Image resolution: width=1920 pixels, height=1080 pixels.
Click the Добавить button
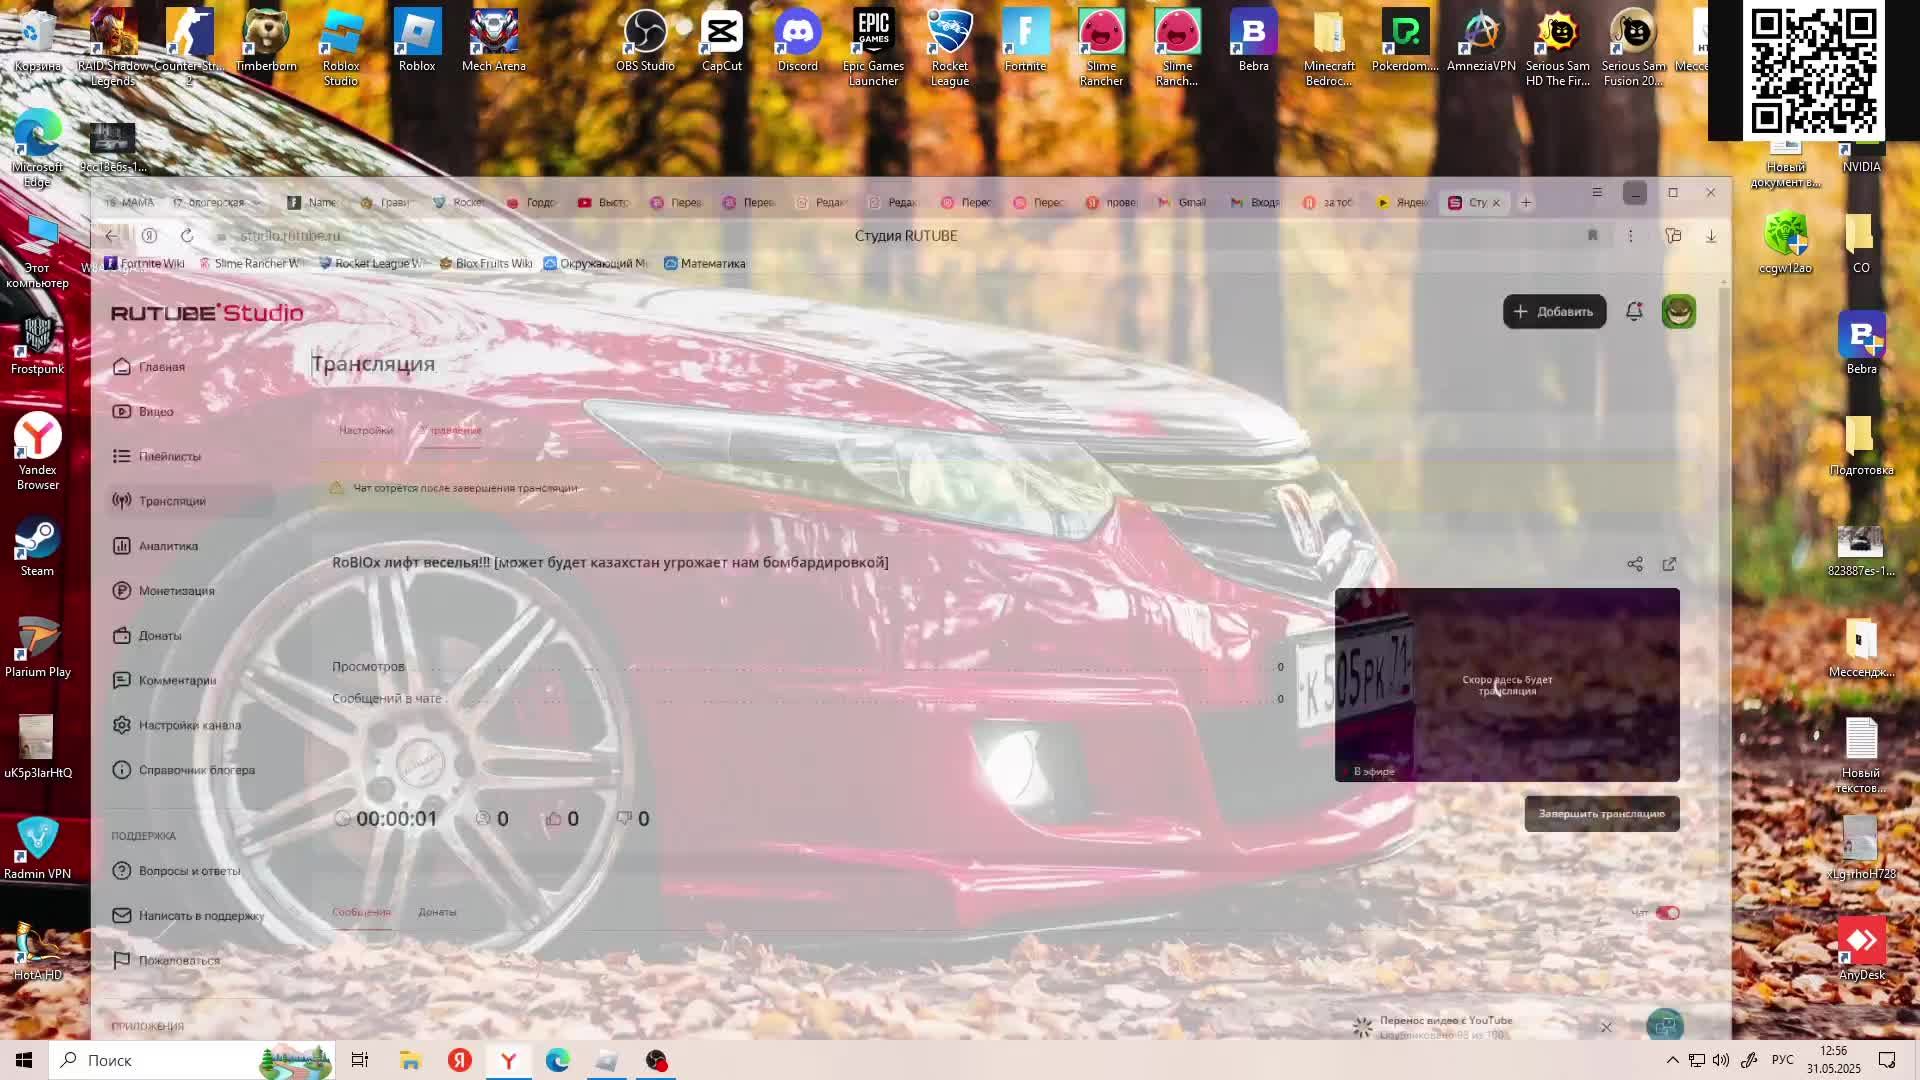(x=1554, y=312)
